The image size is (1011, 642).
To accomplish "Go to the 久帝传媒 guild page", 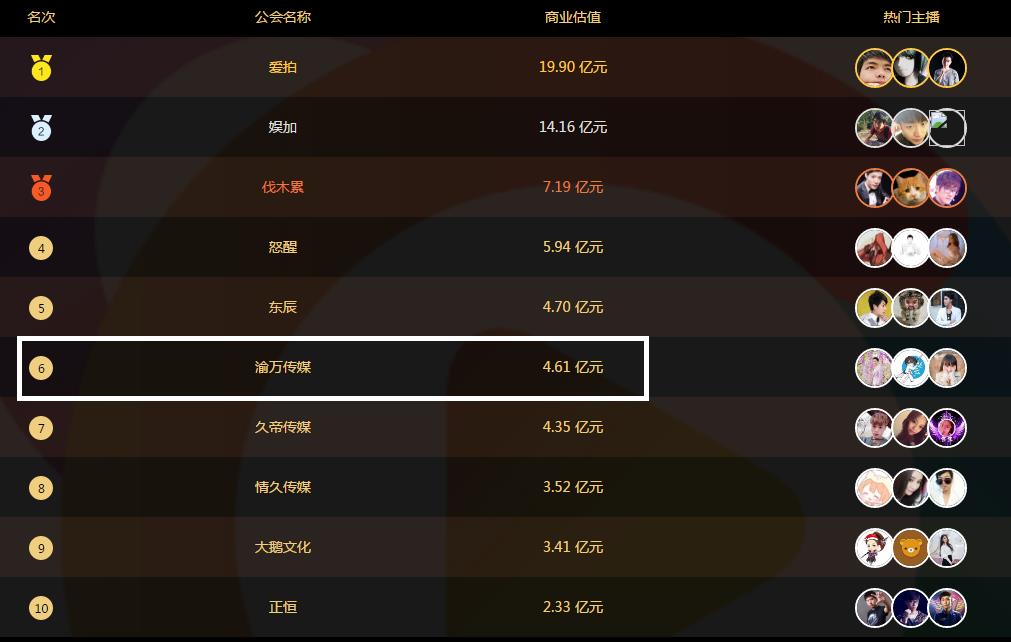I will click(283, 427).
